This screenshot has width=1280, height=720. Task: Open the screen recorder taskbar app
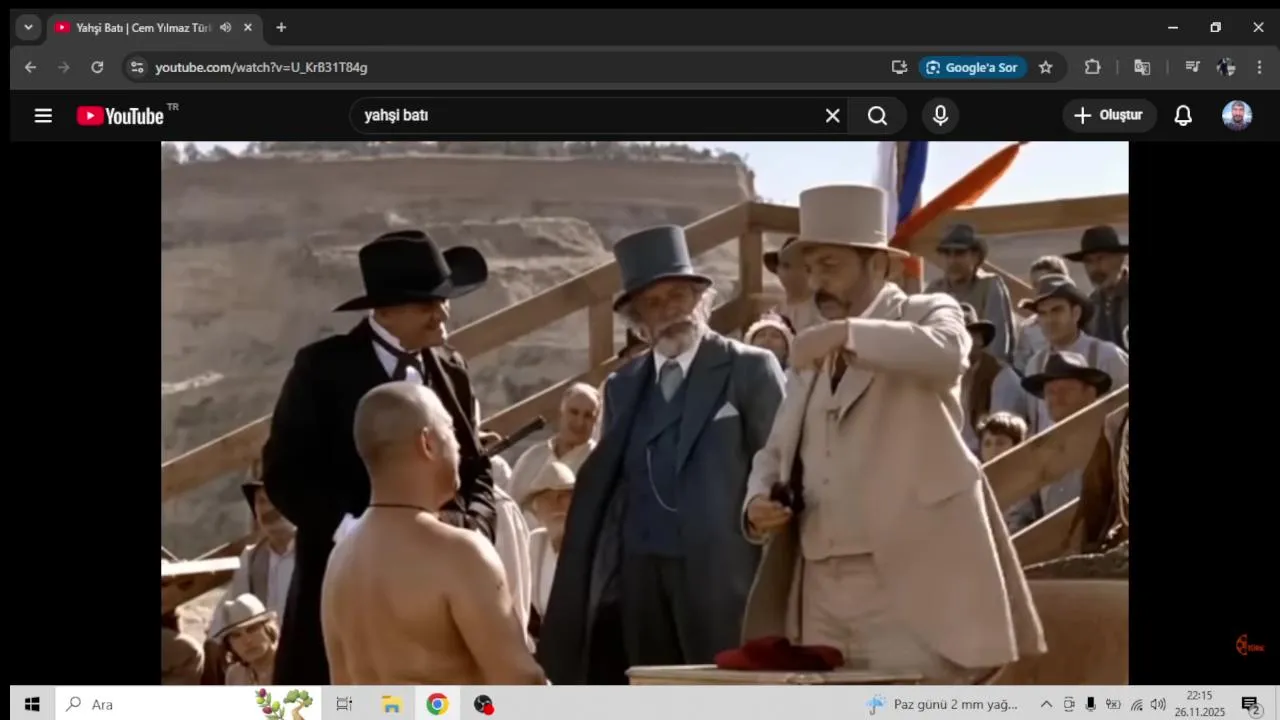tap(484, 704)
